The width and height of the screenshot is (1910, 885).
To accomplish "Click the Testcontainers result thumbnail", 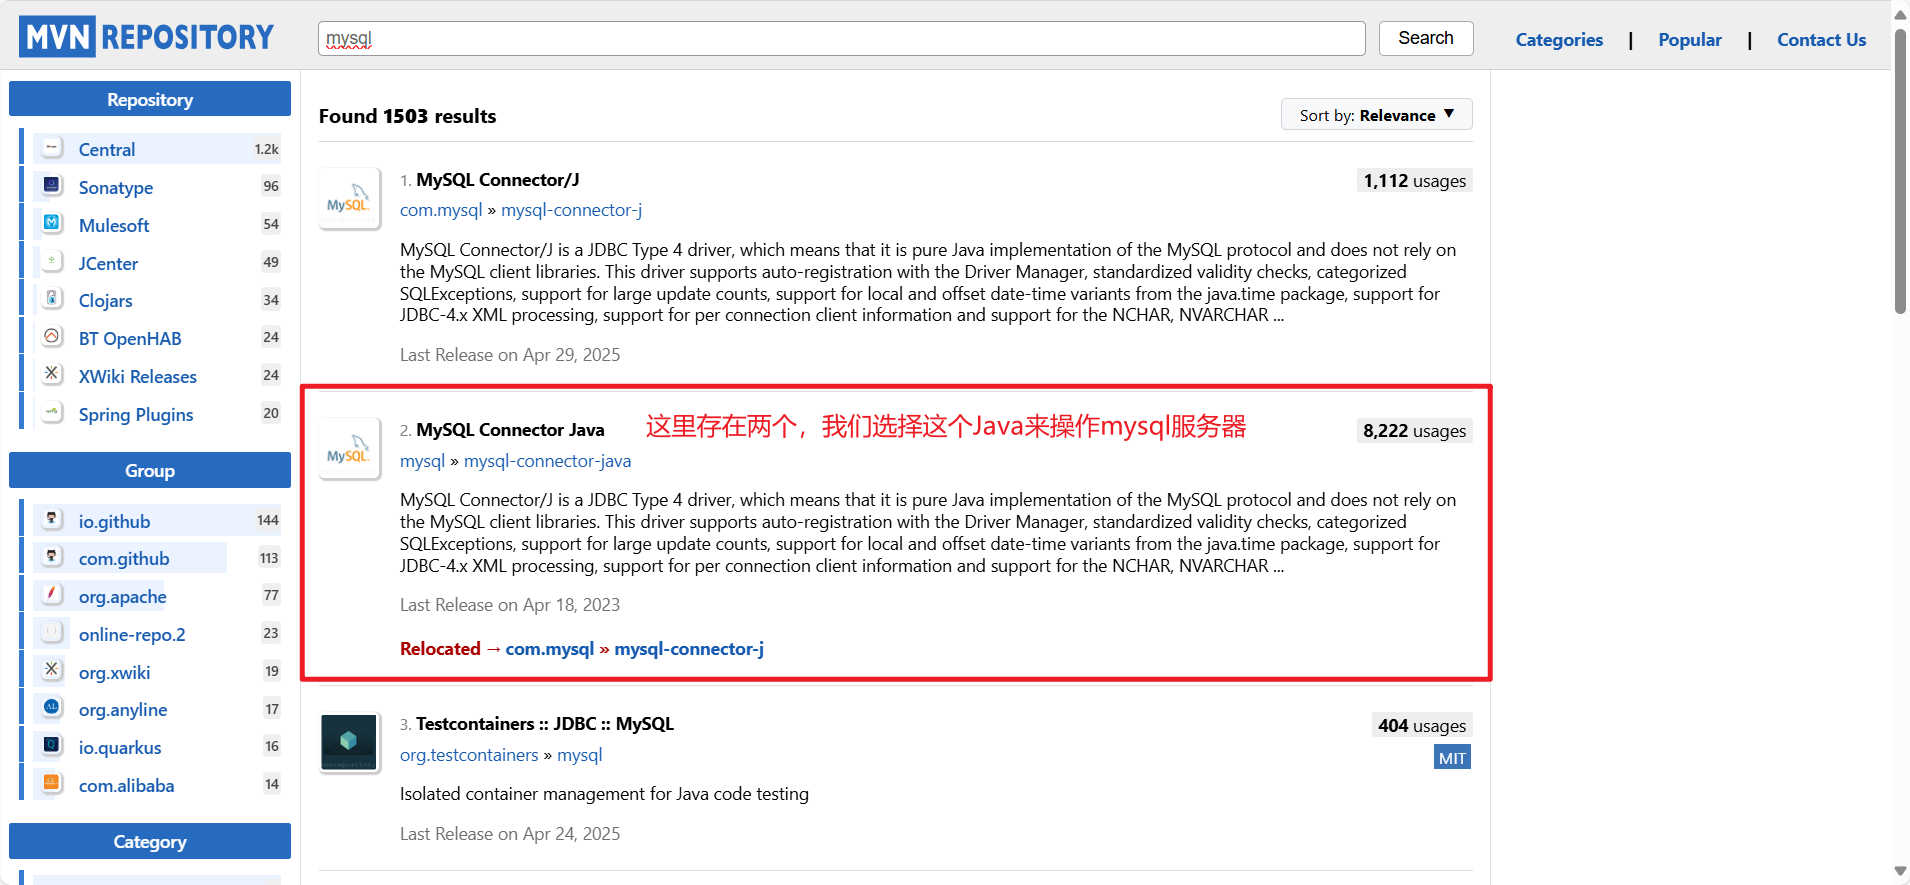I will (x=349, y=742).
